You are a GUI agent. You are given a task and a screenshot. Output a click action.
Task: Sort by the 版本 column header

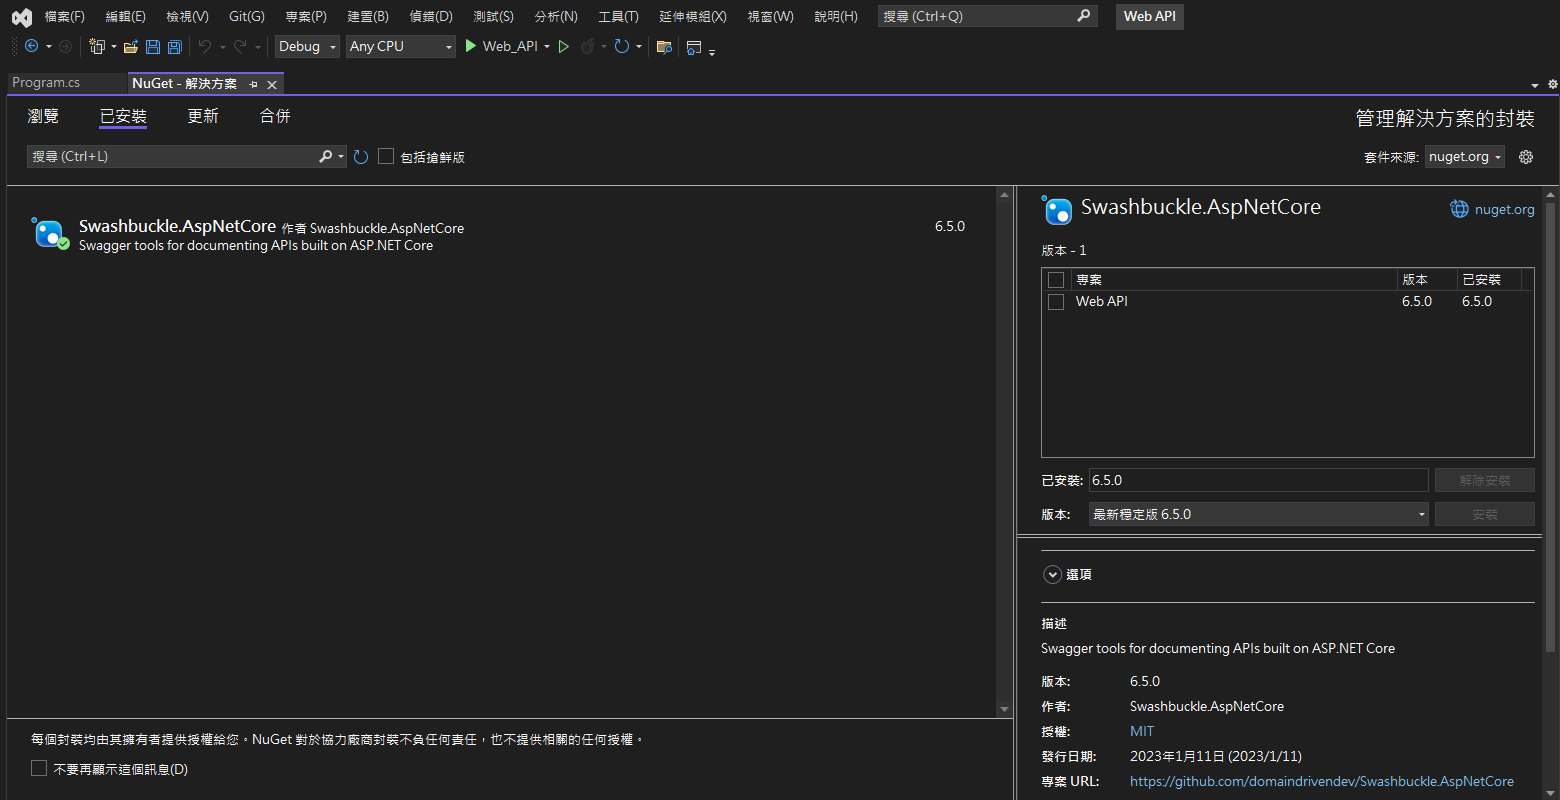(x=1426, y=280)
